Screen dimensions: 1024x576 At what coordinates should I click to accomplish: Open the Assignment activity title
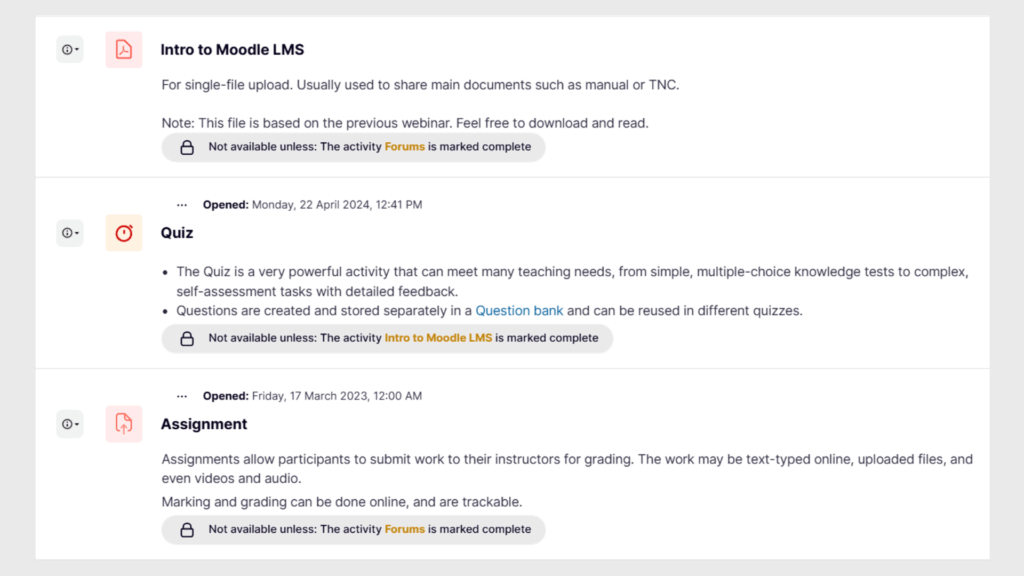[x=204, y=424]
